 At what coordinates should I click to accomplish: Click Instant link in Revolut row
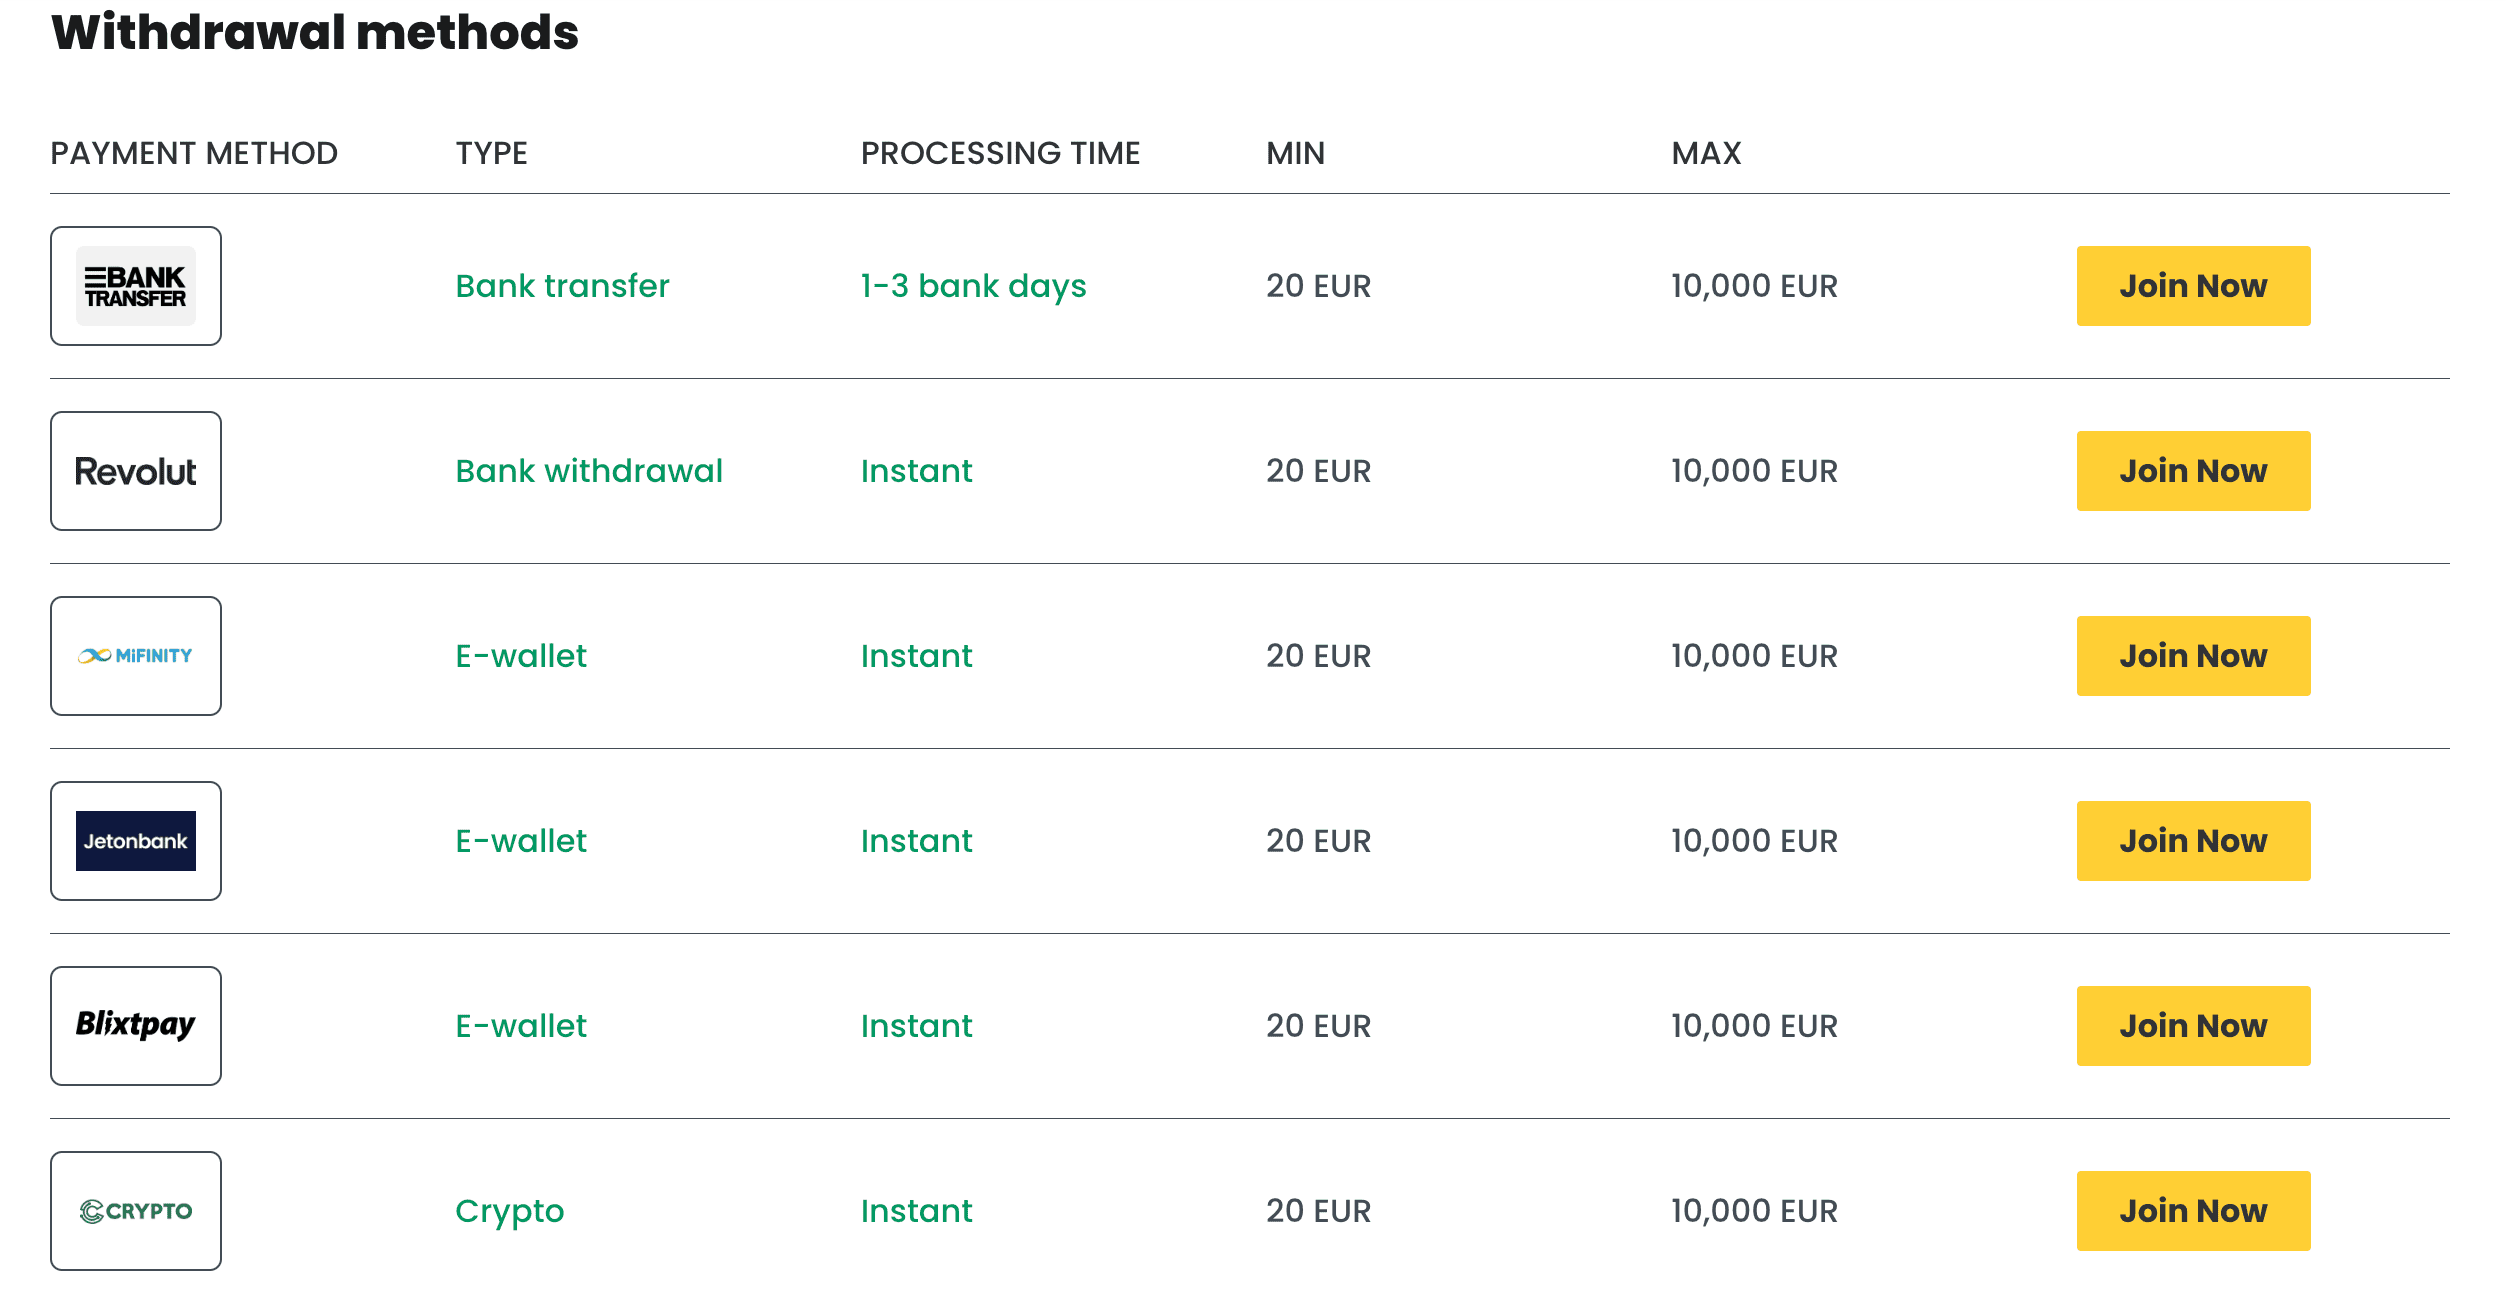916,471
